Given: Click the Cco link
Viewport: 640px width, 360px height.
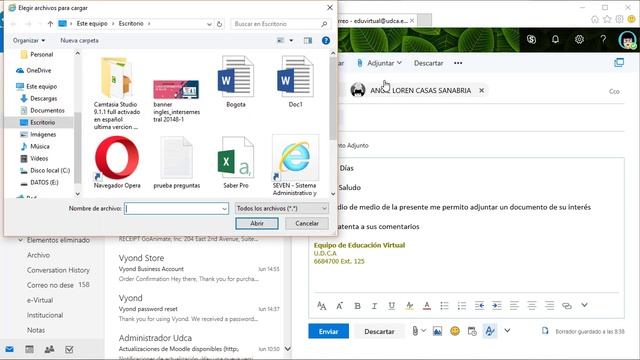Looking at the screenshot, I should coord(614,91).
